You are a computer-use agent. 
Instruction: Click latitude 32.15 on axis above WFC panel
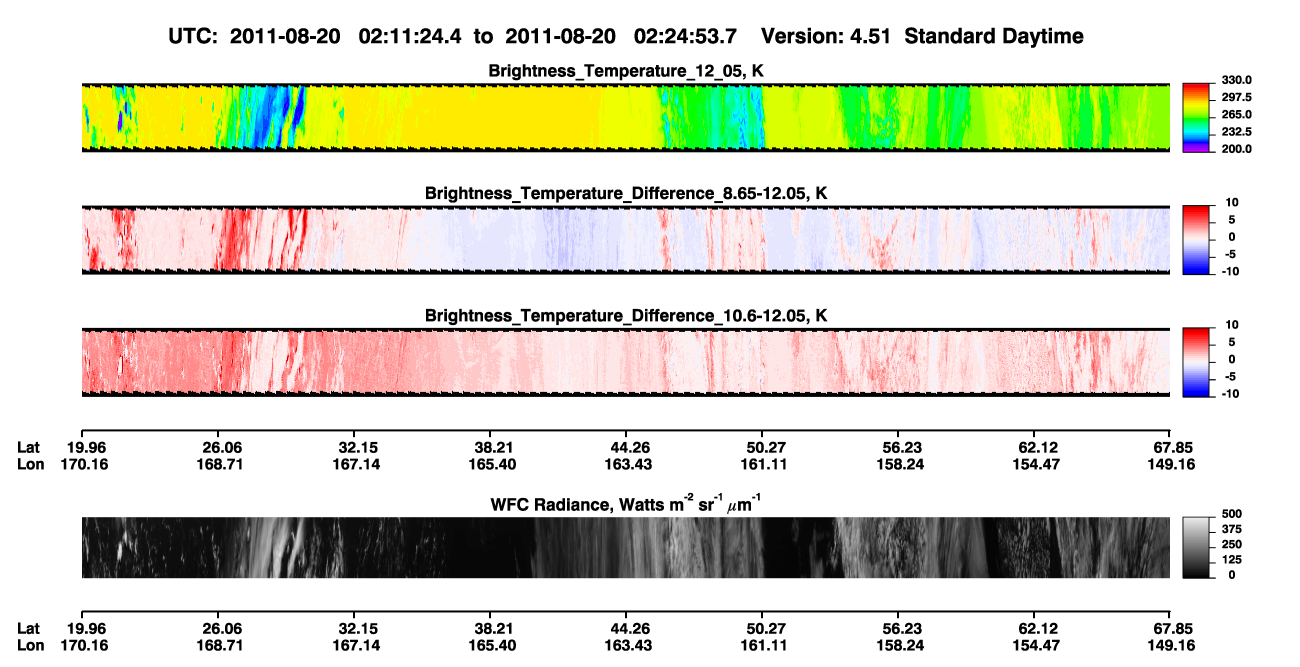(358, 447)
